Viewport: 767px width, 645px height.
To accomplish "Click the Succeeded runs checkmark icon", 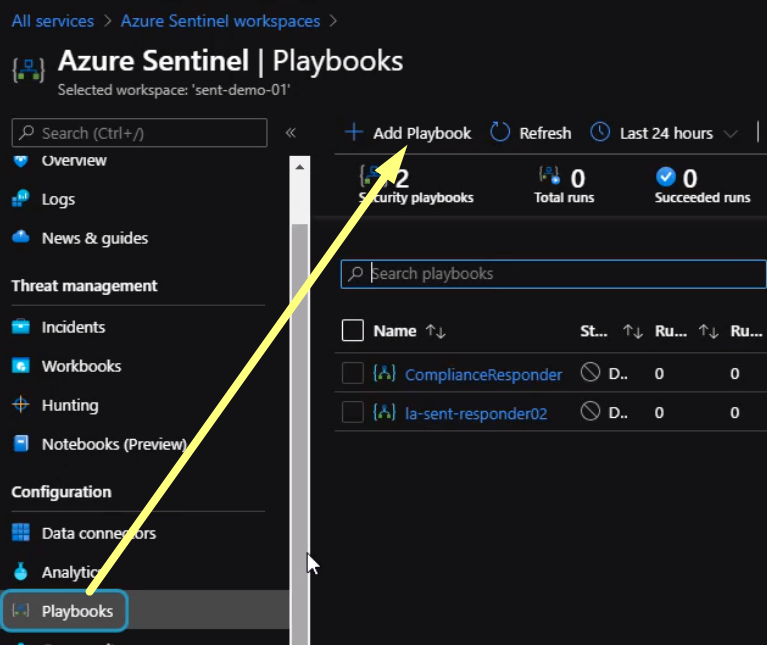I will point(666,177).
